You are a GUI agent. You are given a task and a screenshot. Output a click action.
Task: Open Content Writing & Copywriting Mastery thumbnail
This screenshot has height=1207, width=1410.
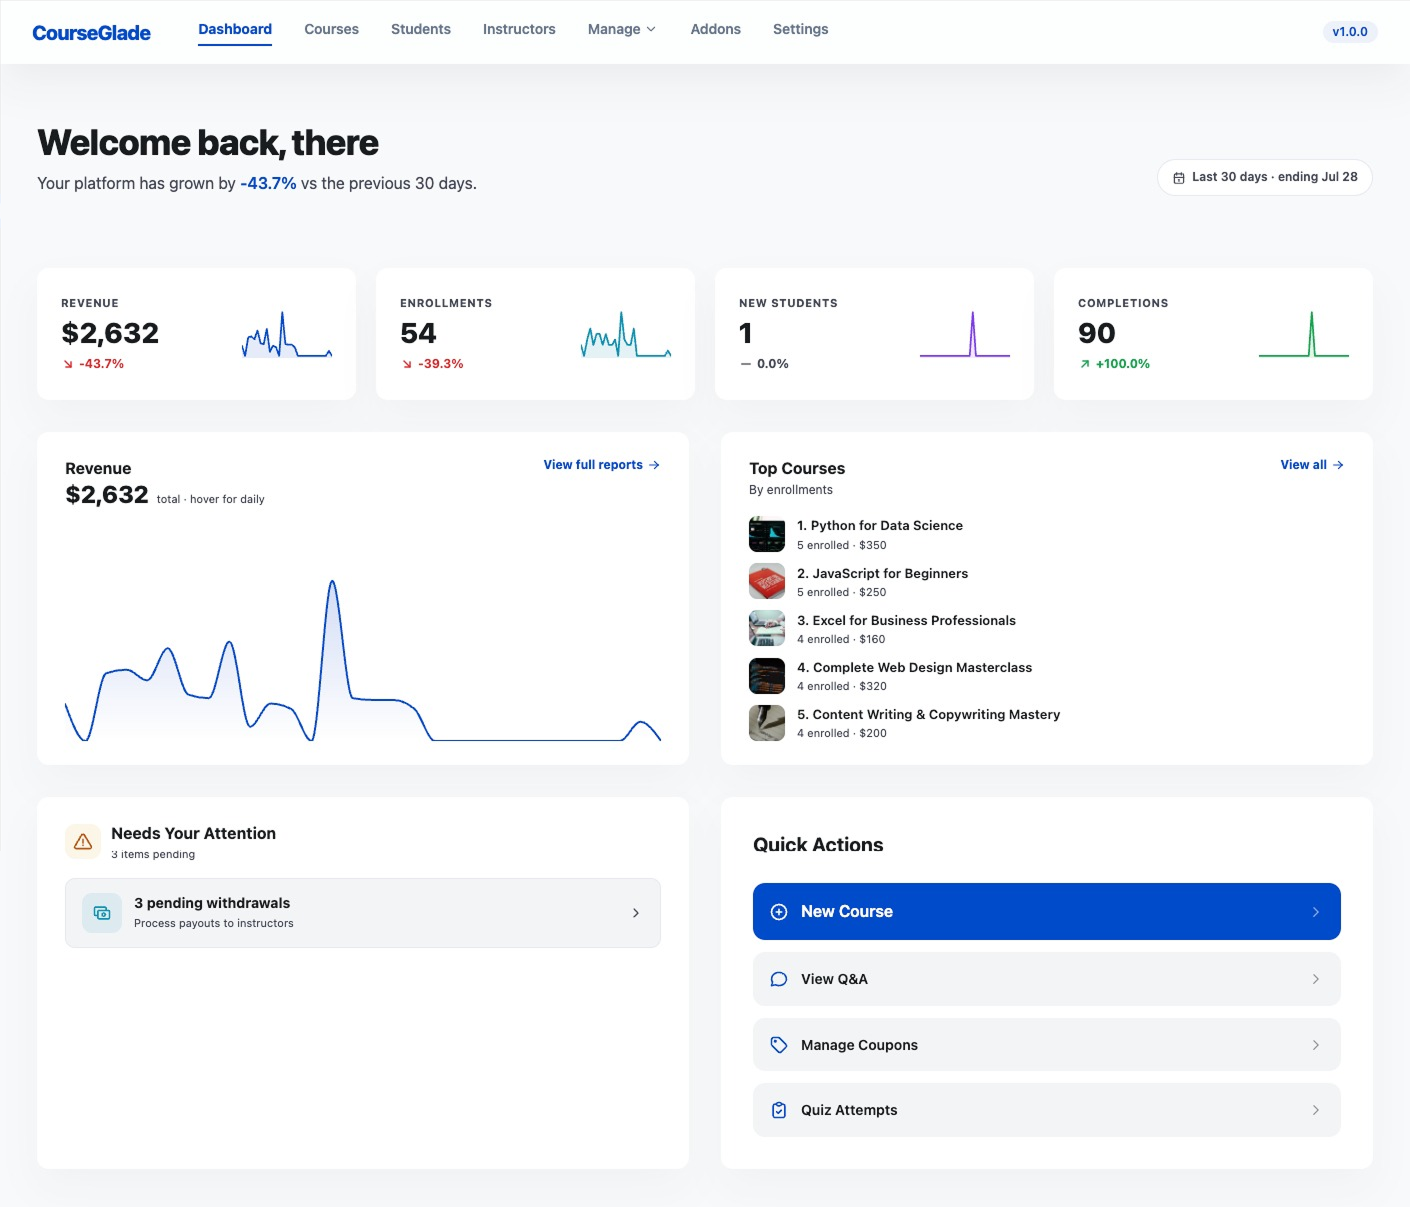(x=767, y=722)
